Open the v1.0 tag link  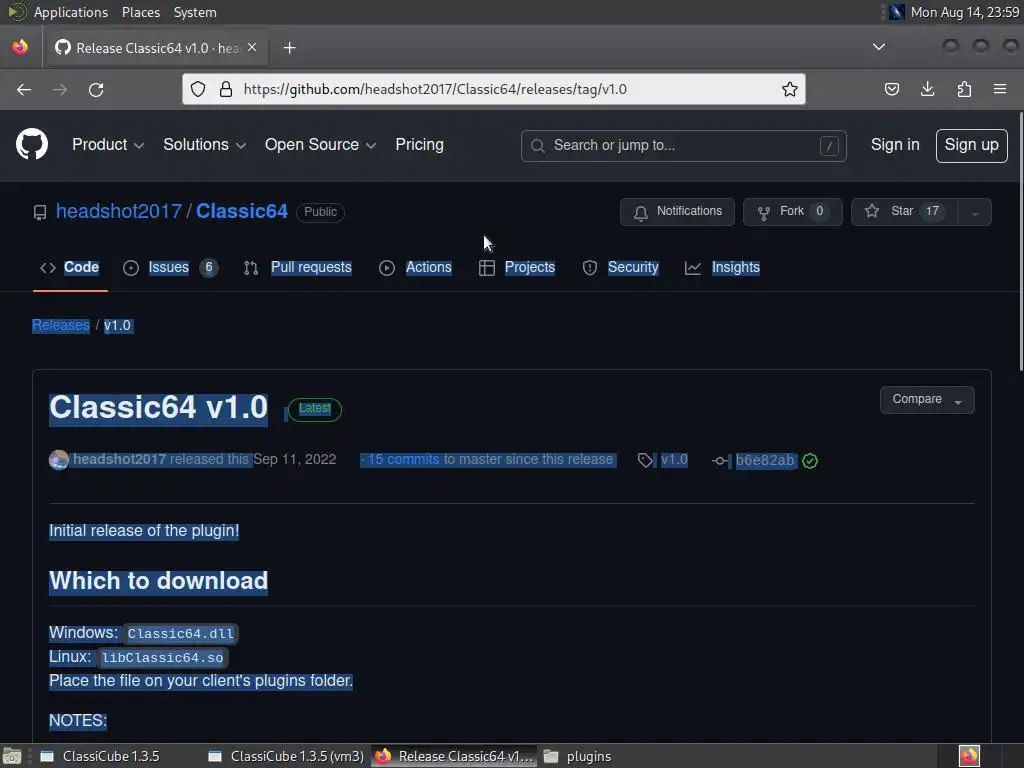[674, 460]
